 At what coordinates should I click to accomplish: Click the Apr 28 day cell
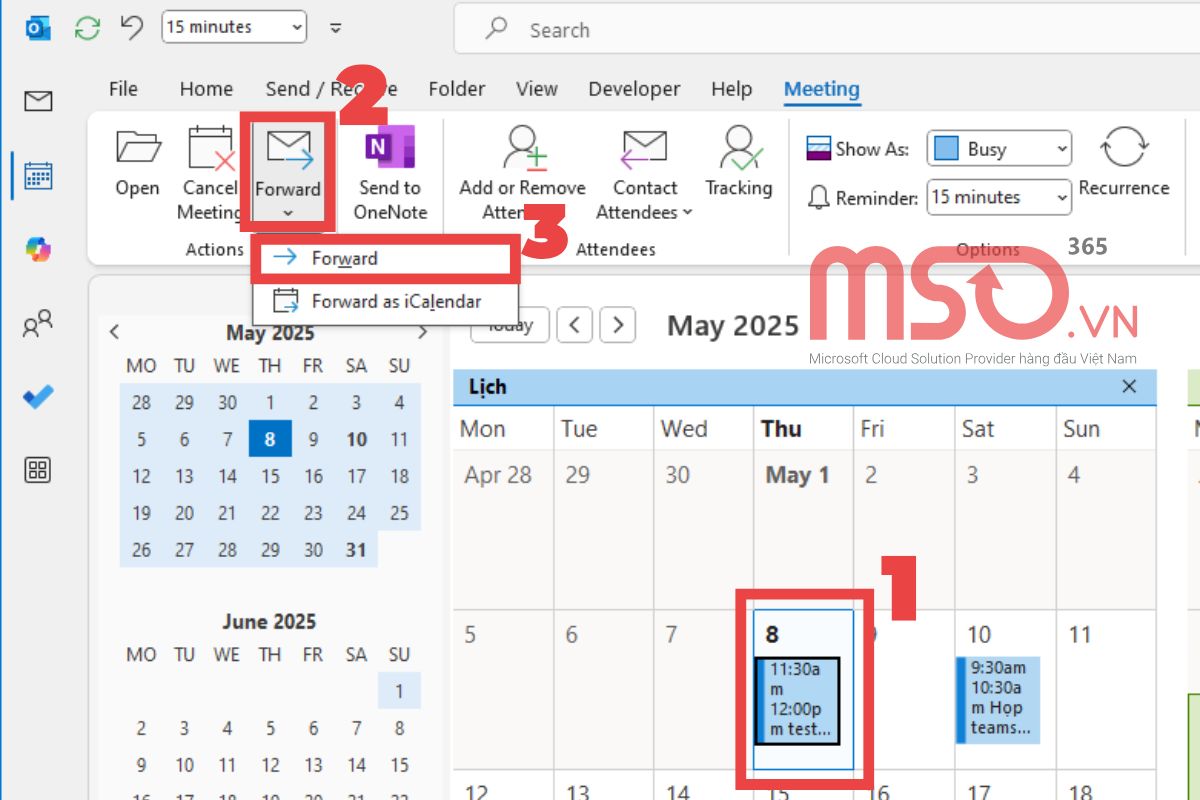point(503,530)
